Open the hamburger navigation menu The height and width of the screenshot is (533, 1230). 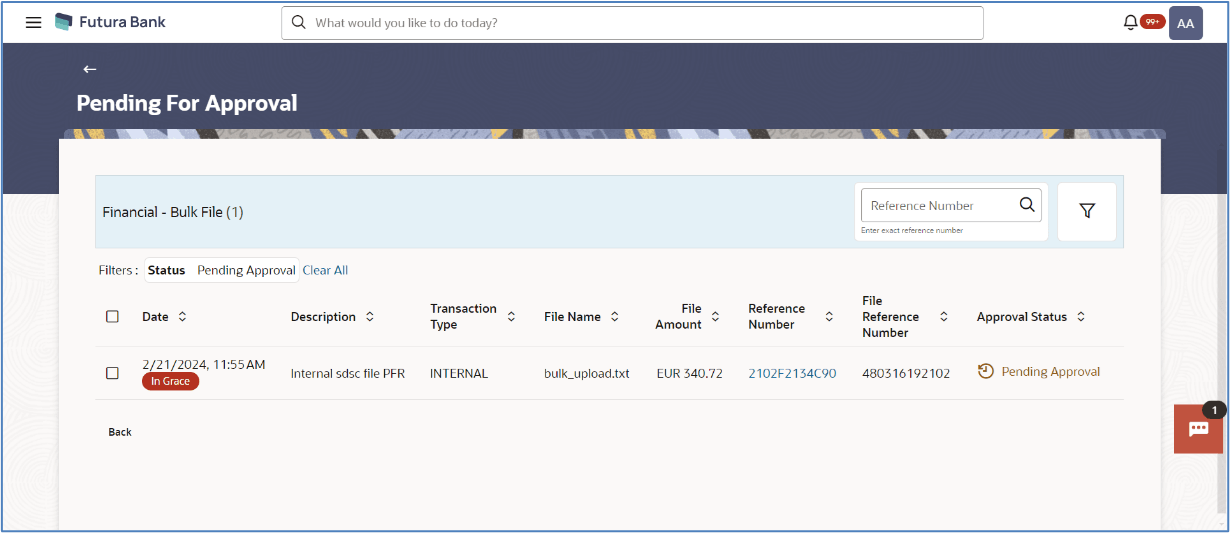click(33, 22)
